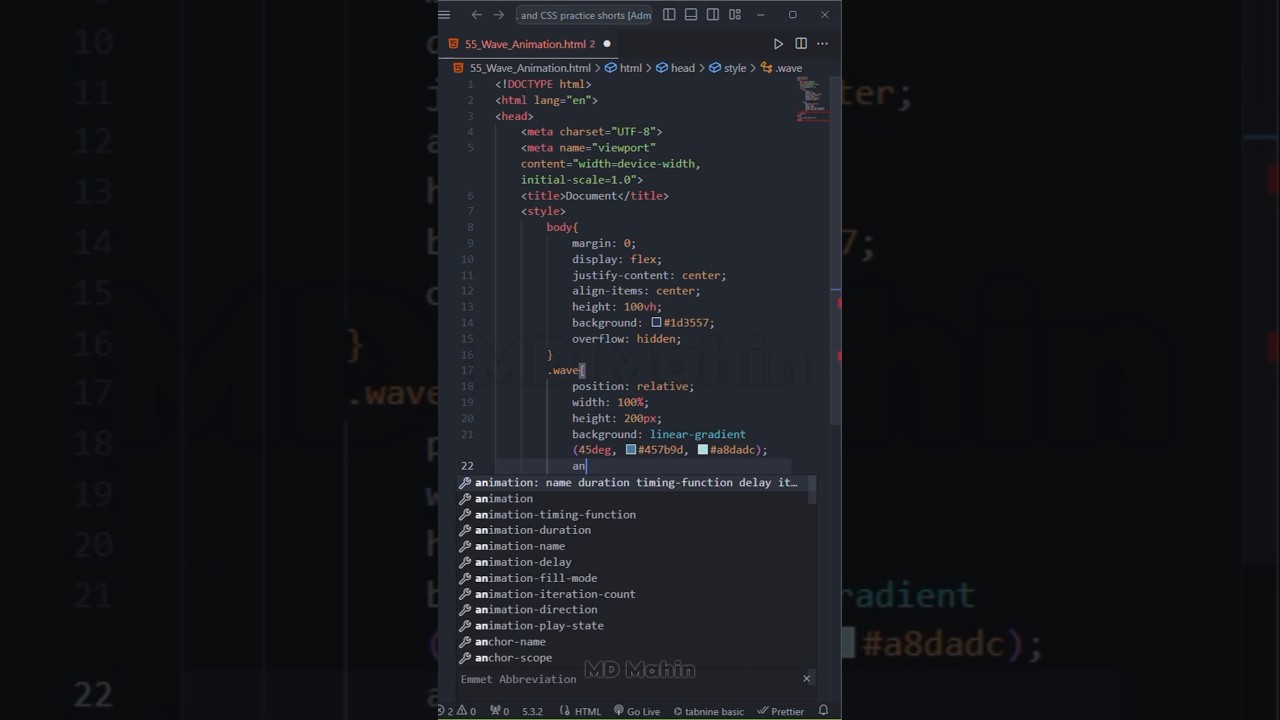
Task: Open Problems via the errors and warnings counter
Action: [457, 712]
